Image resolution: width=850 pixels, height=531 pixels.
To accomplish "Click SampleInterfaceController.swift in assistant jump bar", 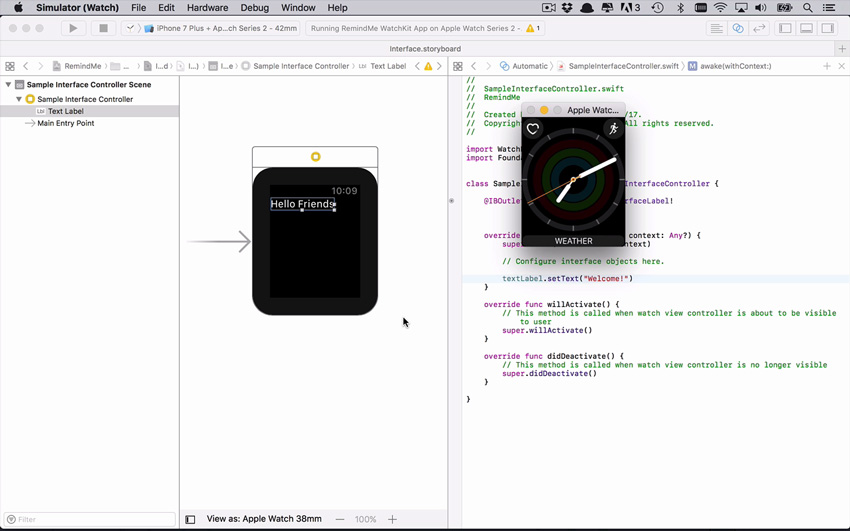I will tap(618, 66).
